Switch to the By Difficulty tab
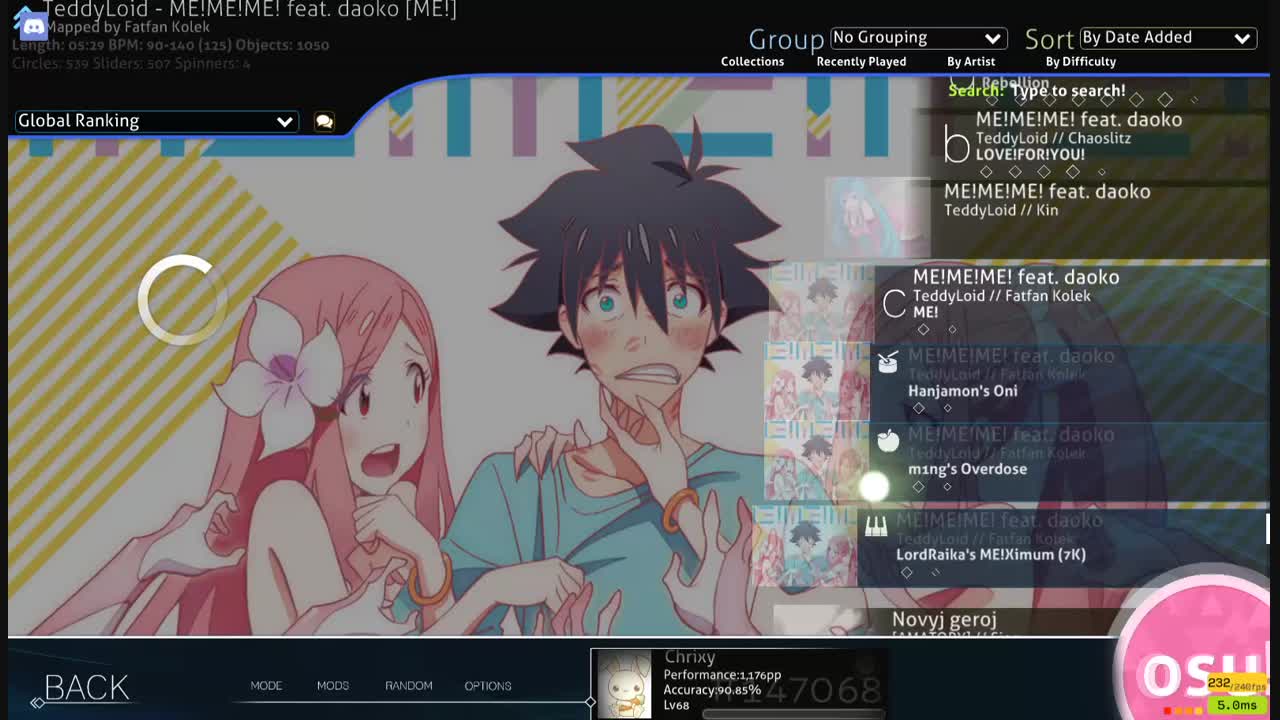1280x720 pixels. (x=1081, y=62)
